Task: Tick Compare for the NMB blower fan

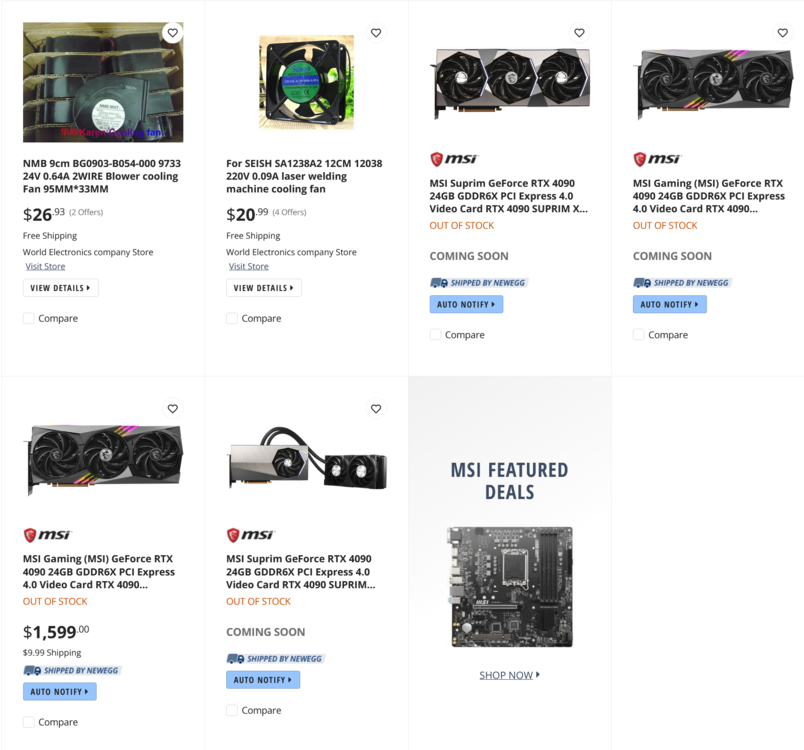Action: click(x=29, y=319)
